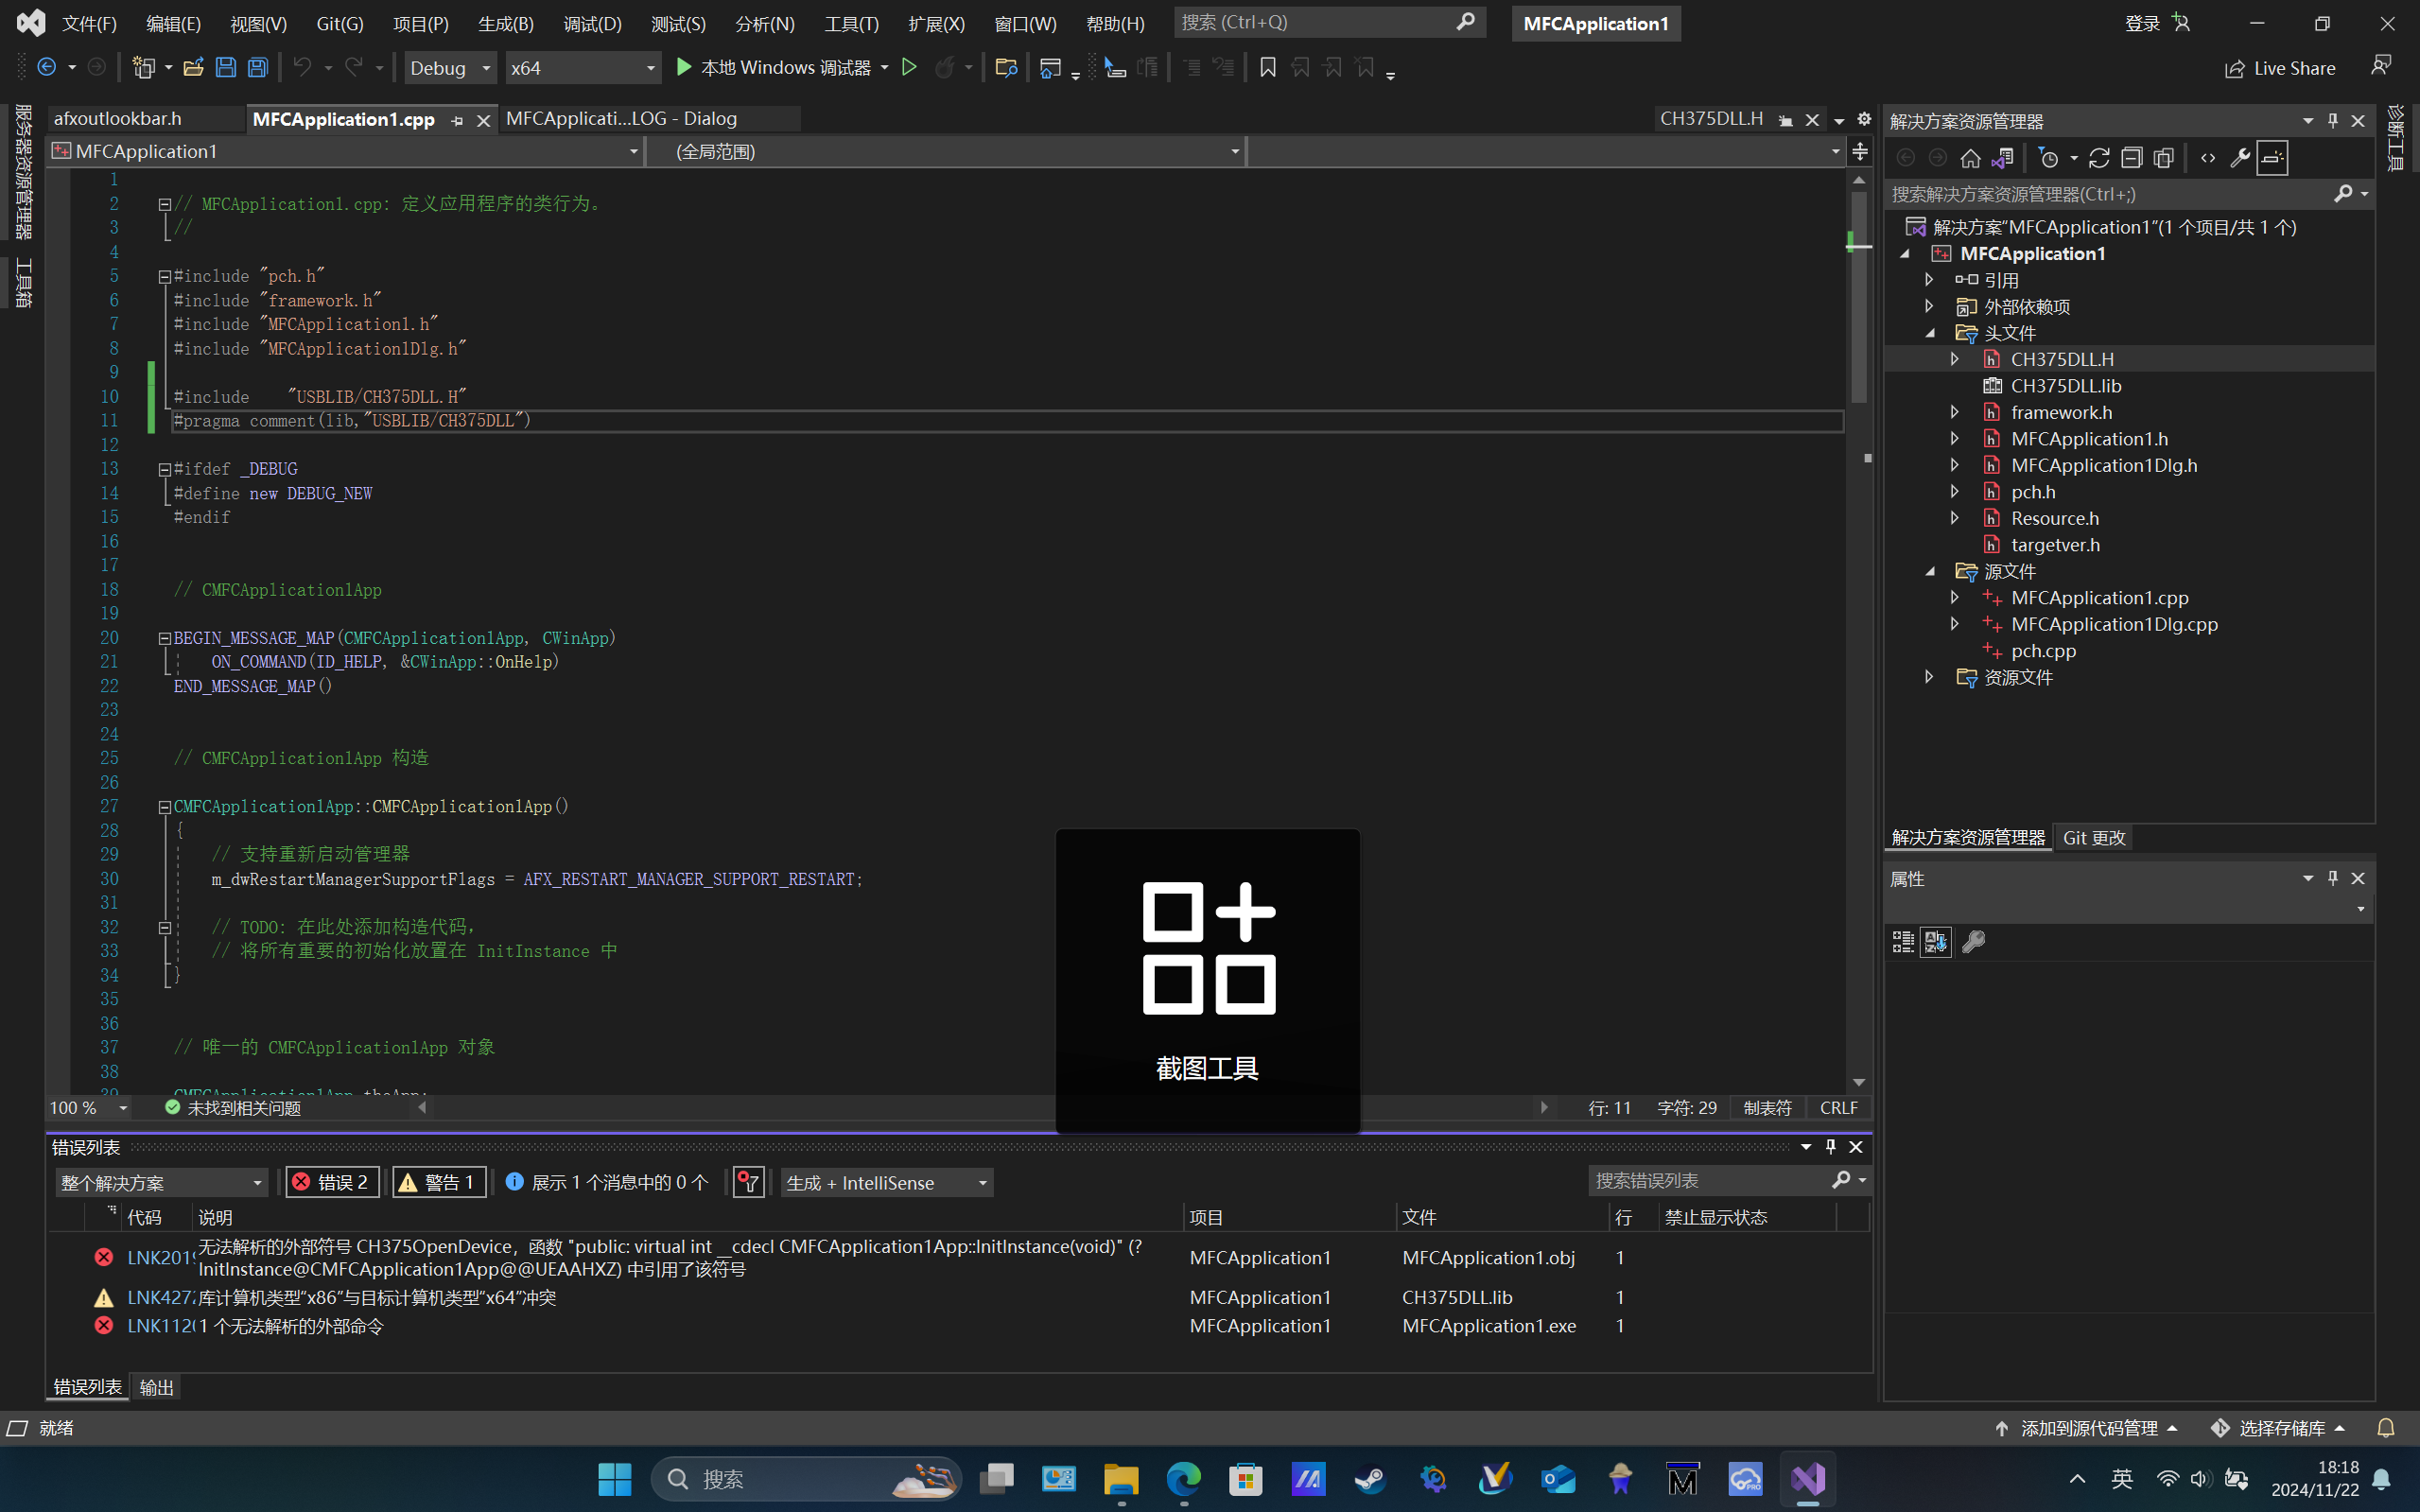Switch to the Git 更改 tab
The width and height of the screenshot is (2420, 1512).
click(x=2094, y=837)
